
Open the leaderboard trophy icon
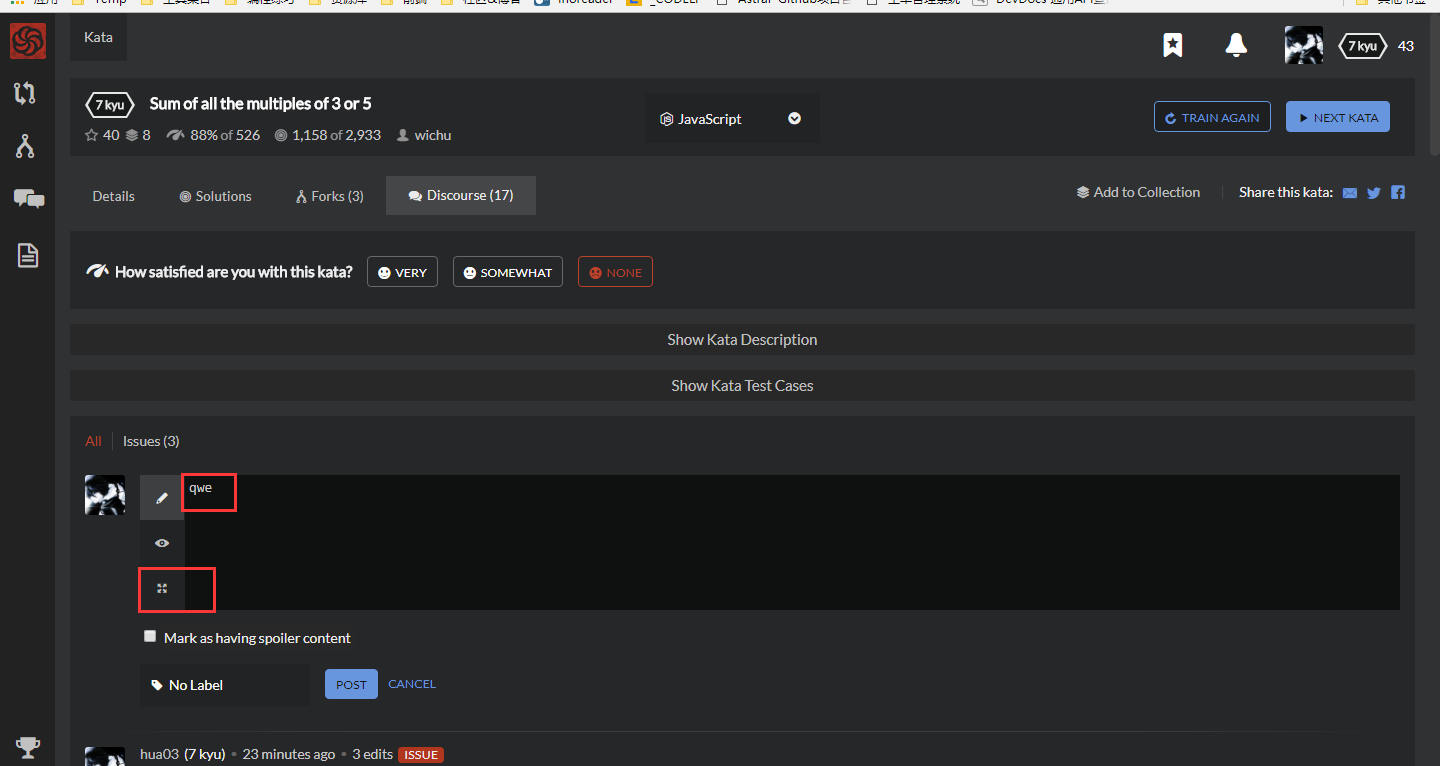pyautogui.click(x=27, y=747)
